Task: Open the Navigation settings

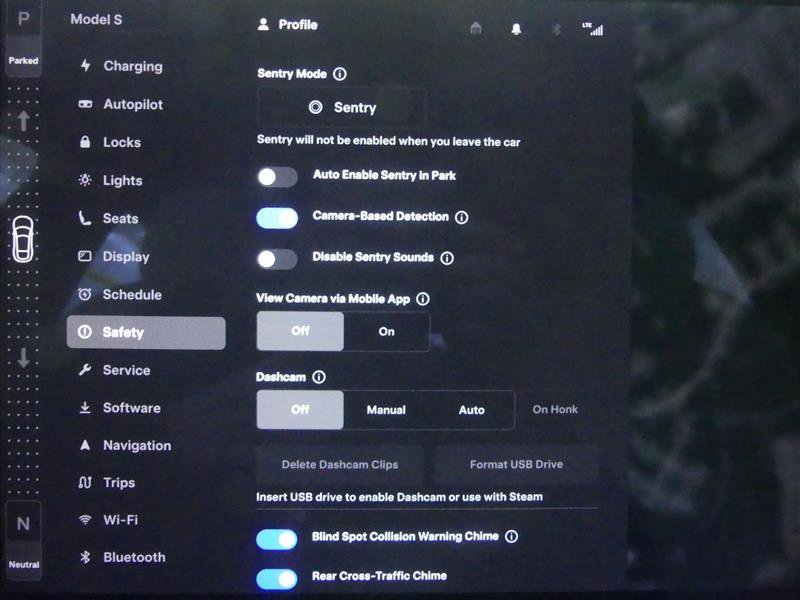Action: [126, 445]
